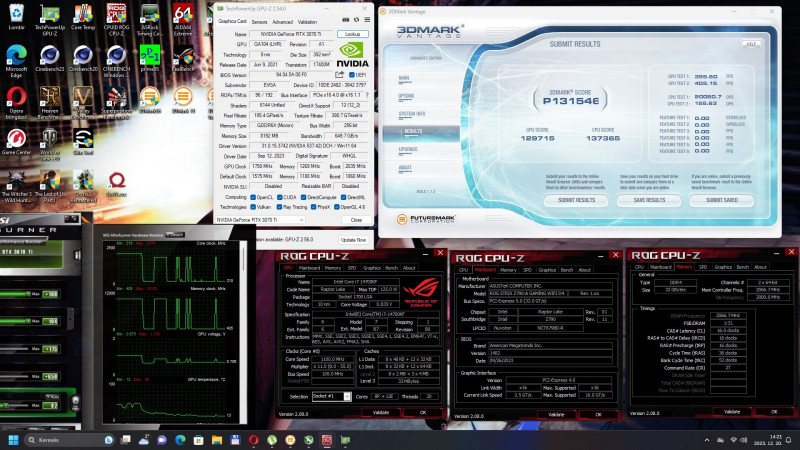Click GPU-Z screenshot camera icon
The height and width of the screenshot is (450, 800).
(x=345, y=20)
